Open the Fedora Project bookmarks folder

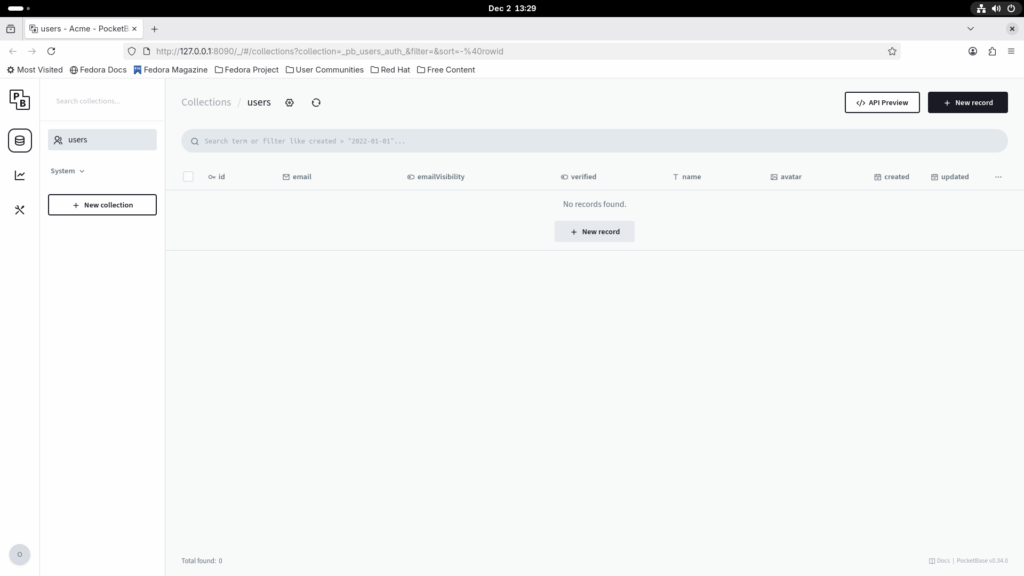coord(247,70)
